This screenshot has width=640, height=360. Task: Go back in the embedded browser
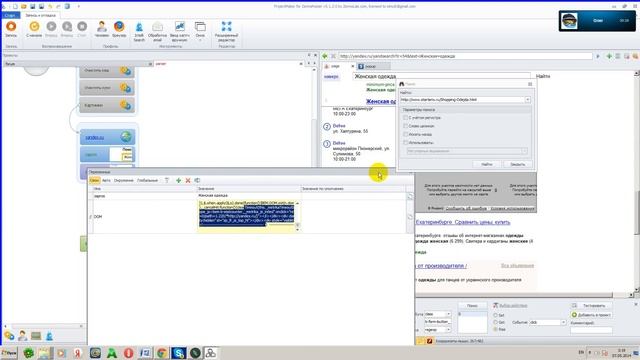tap(325, 56)
